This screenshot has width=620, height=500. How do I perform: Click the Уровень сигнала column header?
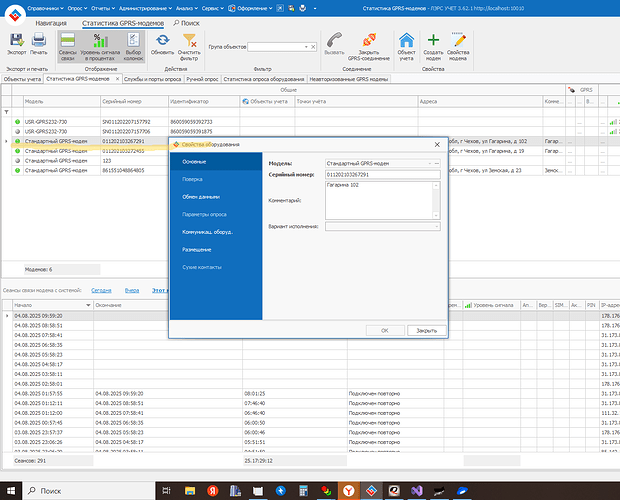pyautogui.click(x=491, y=305)
